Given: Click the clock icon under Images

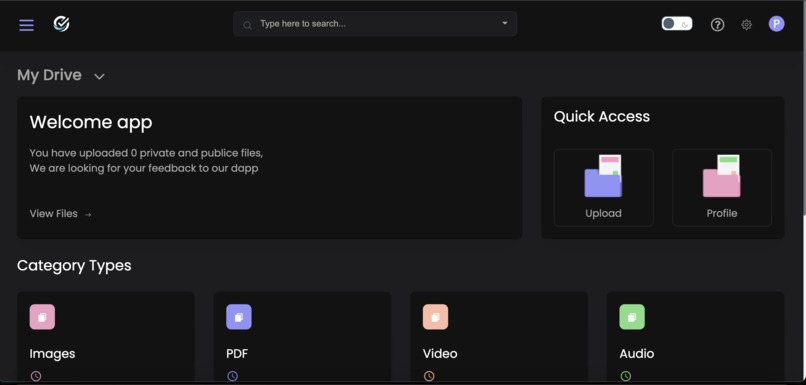Looking at the screenshot, I should point(35,376).
